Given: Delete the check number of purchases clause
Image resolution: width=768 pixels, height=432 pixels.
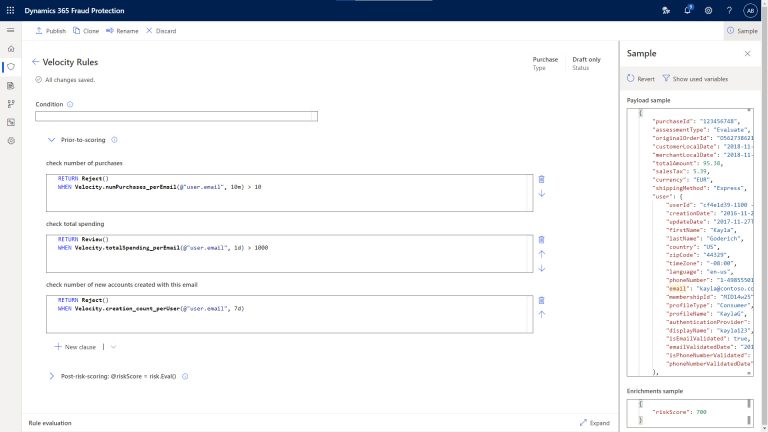Looking at the screenshot, I should 541,179.
